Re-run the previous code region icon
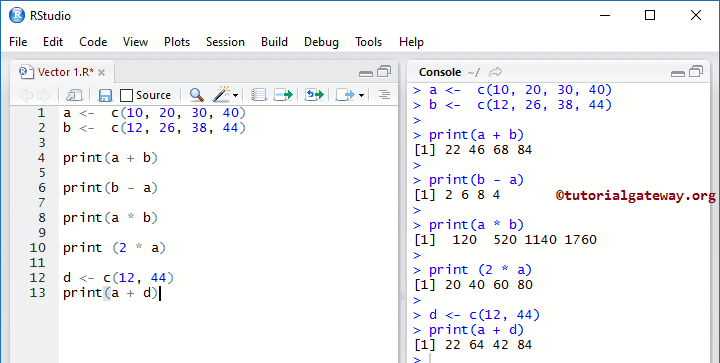This screenshot has height=363, width=720. click(315, 95)
